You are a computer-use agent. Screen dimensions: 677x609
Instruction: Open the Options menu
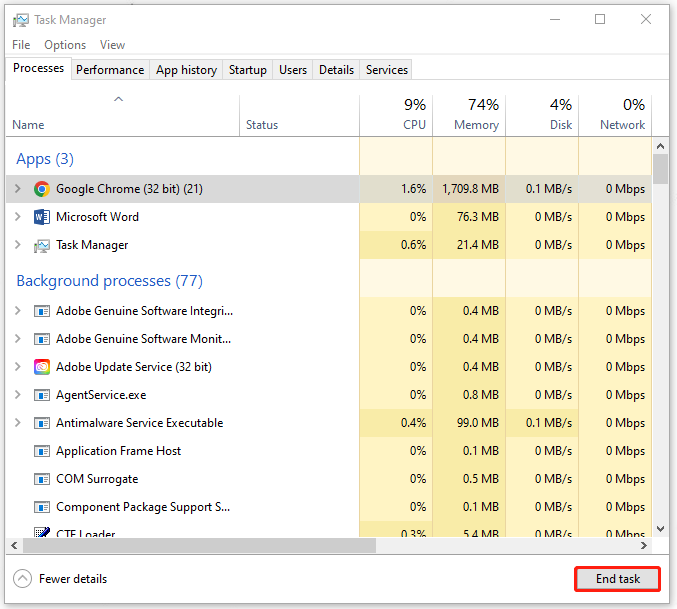[65, 45]
